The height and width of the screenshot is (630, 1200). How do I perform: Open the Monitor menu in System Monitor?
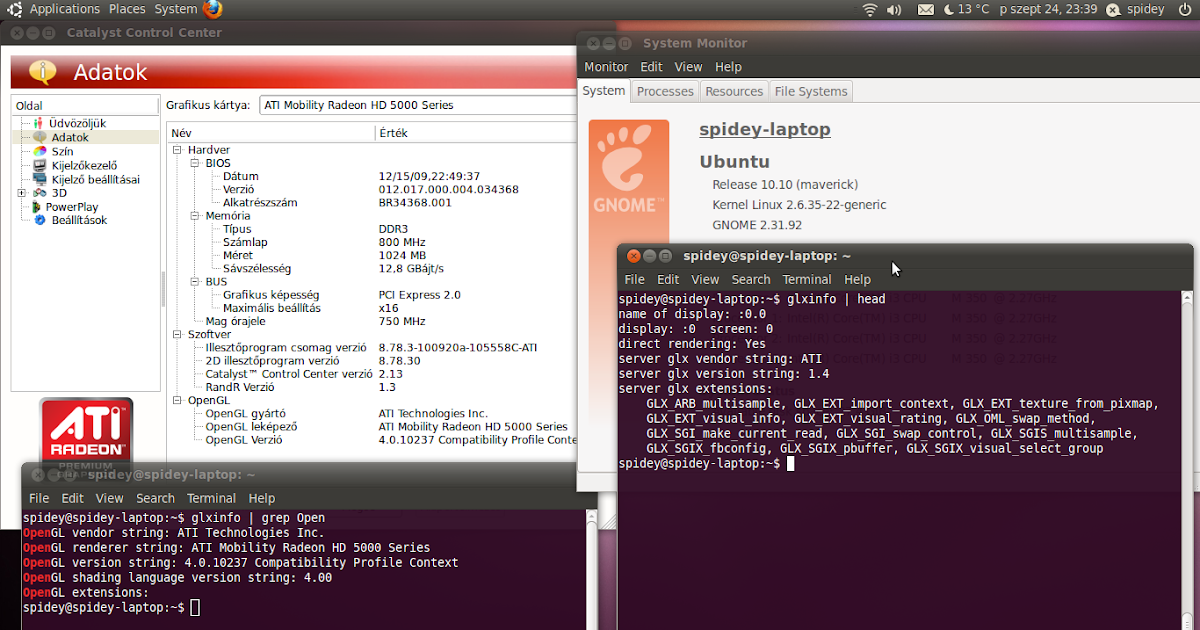coord(606,67)
